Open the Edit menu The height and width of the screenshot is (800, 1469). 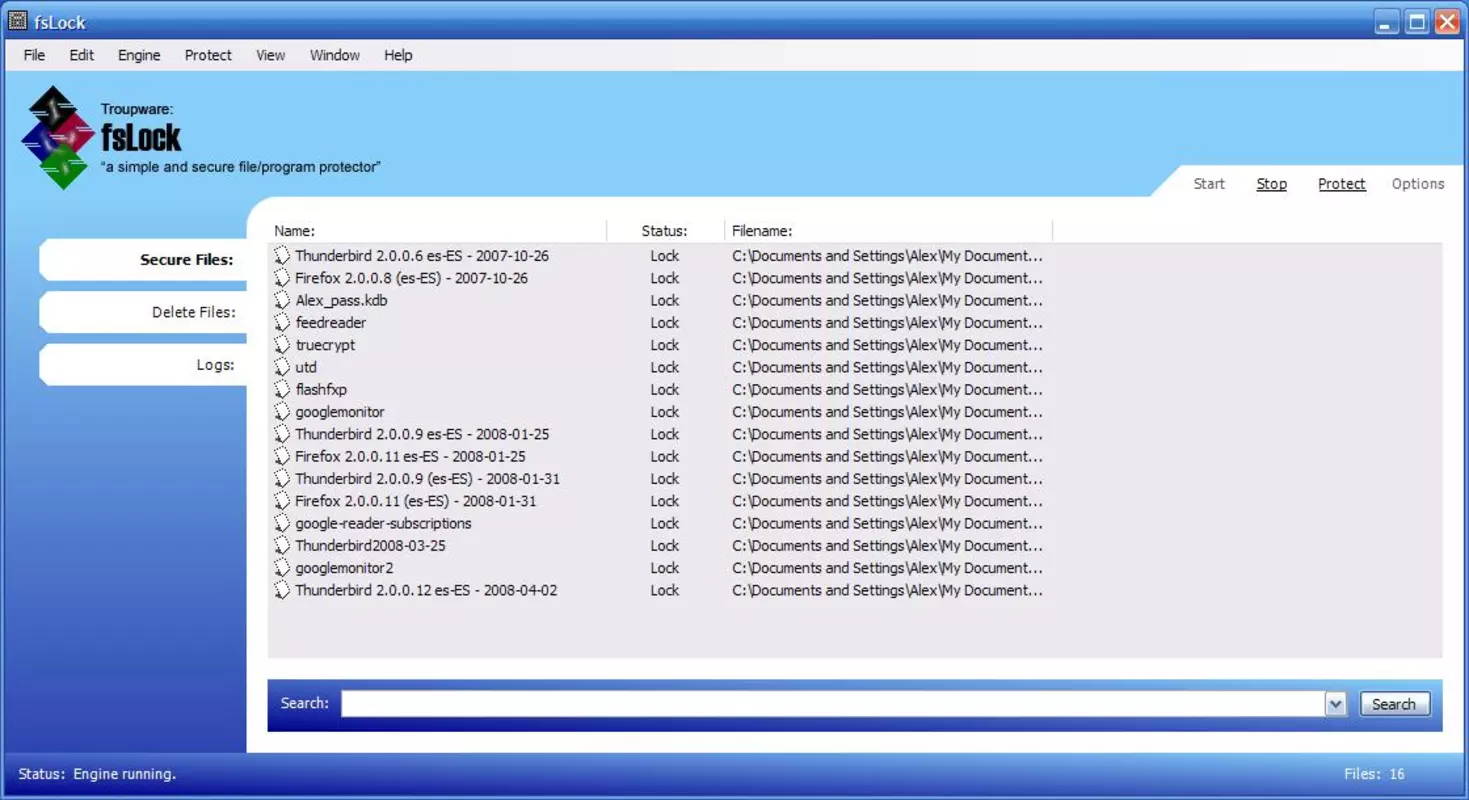(82, 55)
